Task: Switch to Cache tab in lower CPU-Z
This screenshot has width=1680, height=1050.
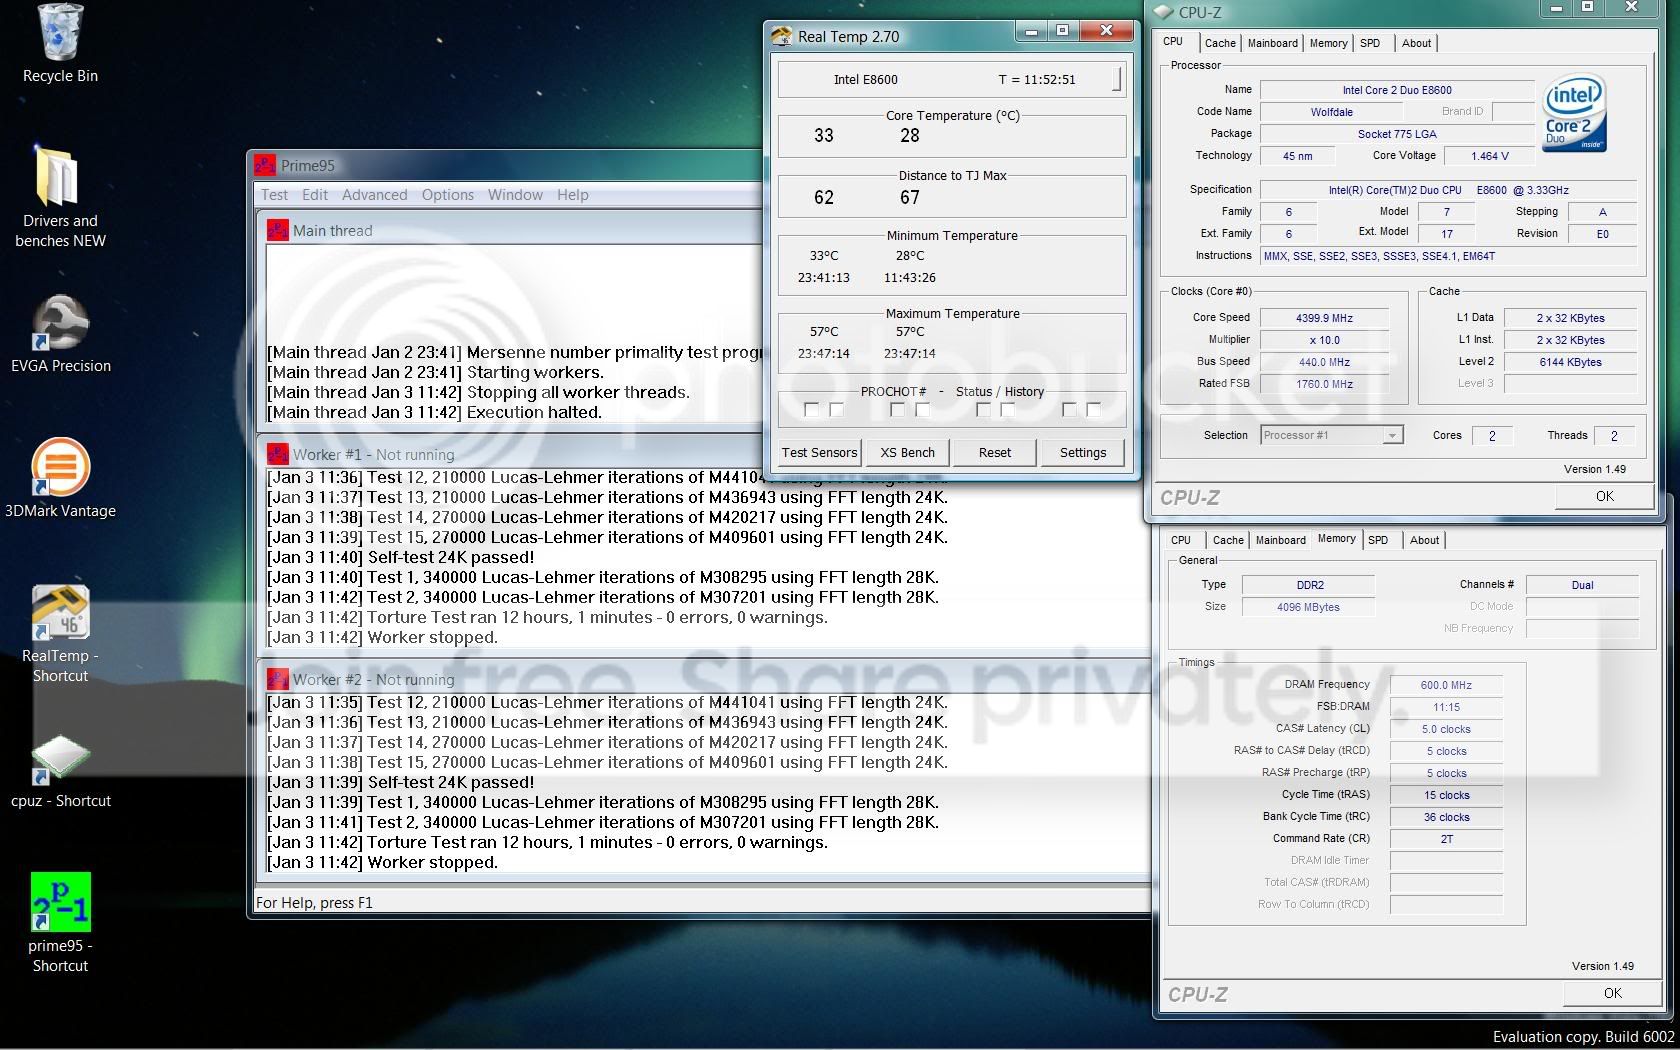Action: (x=1228, y=540)
